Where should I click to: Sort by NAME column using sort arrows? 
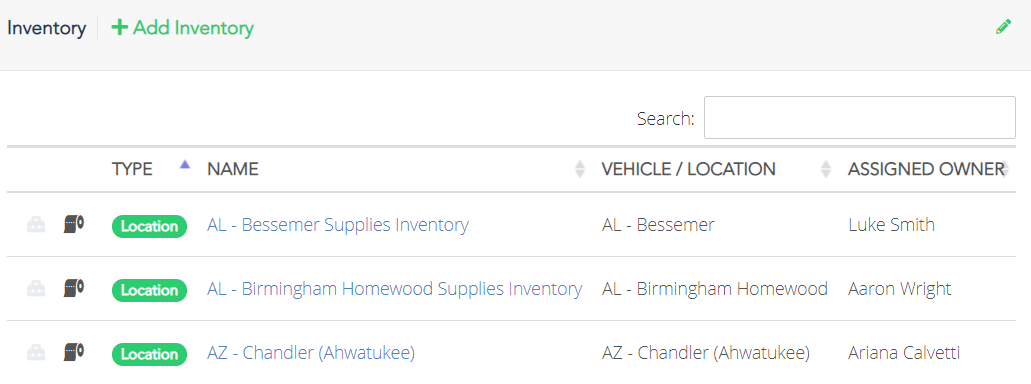pos(580,169)
